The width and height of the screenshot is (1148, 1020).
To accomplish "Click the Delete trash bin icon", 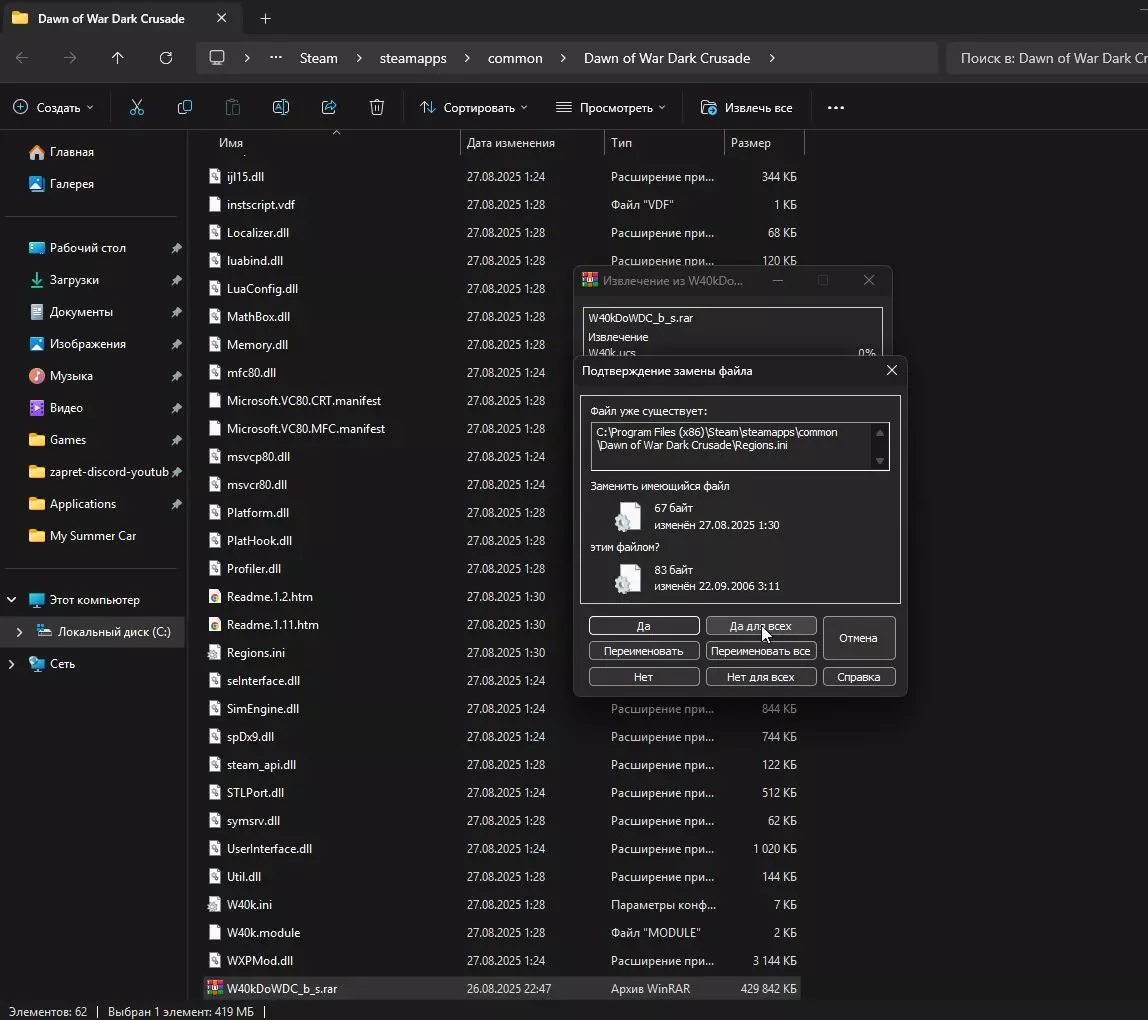I will [x=377, y=107].
